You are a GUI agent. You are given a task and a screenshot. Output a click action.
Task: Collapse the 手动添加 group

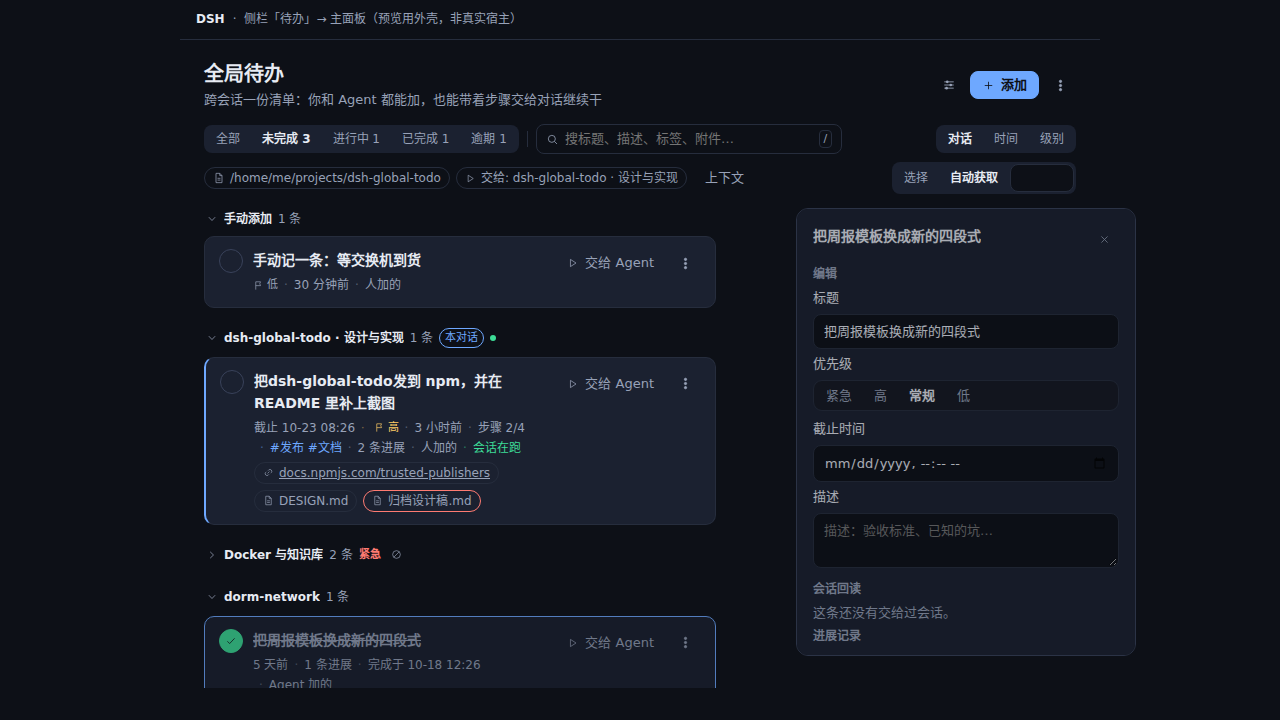(212, 219)
